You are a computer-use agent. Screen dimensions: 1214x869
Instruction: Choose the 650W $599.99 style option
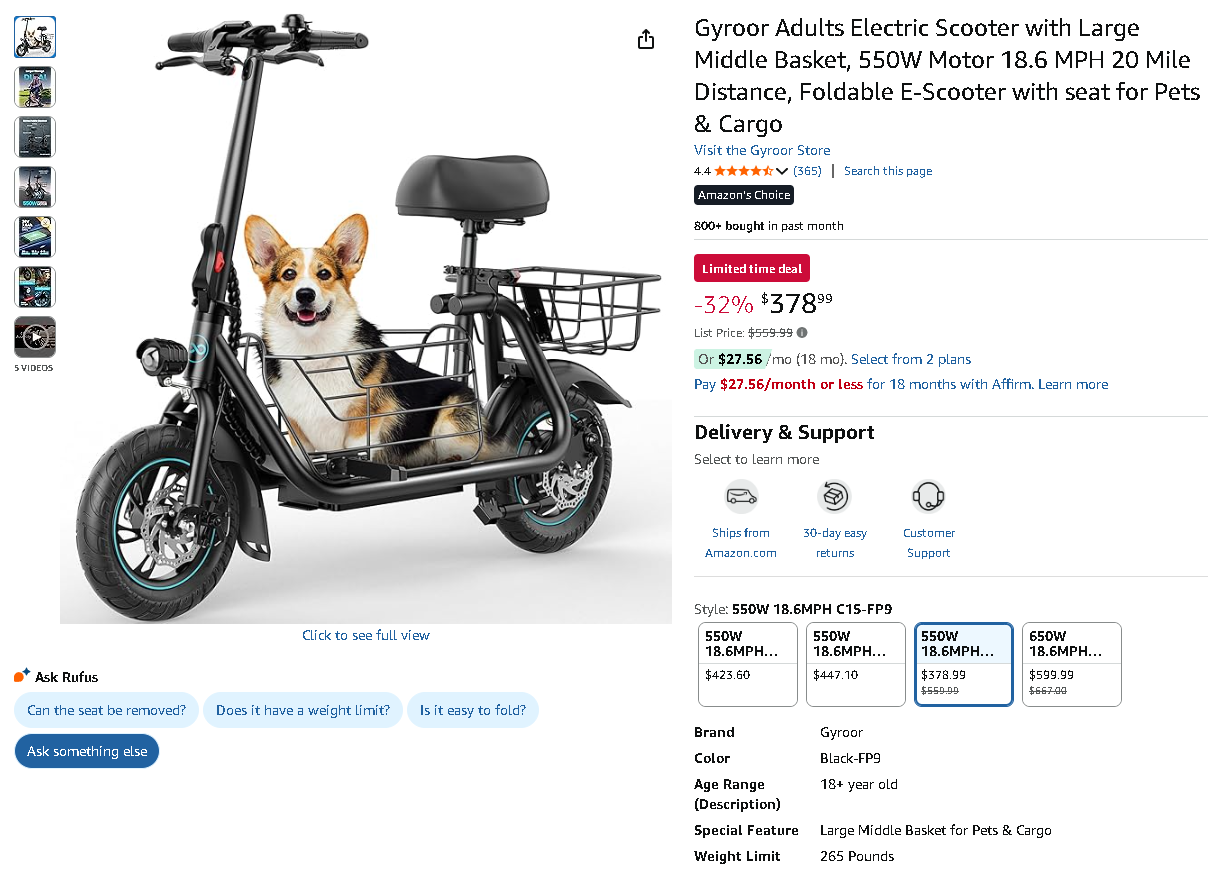1071,663
